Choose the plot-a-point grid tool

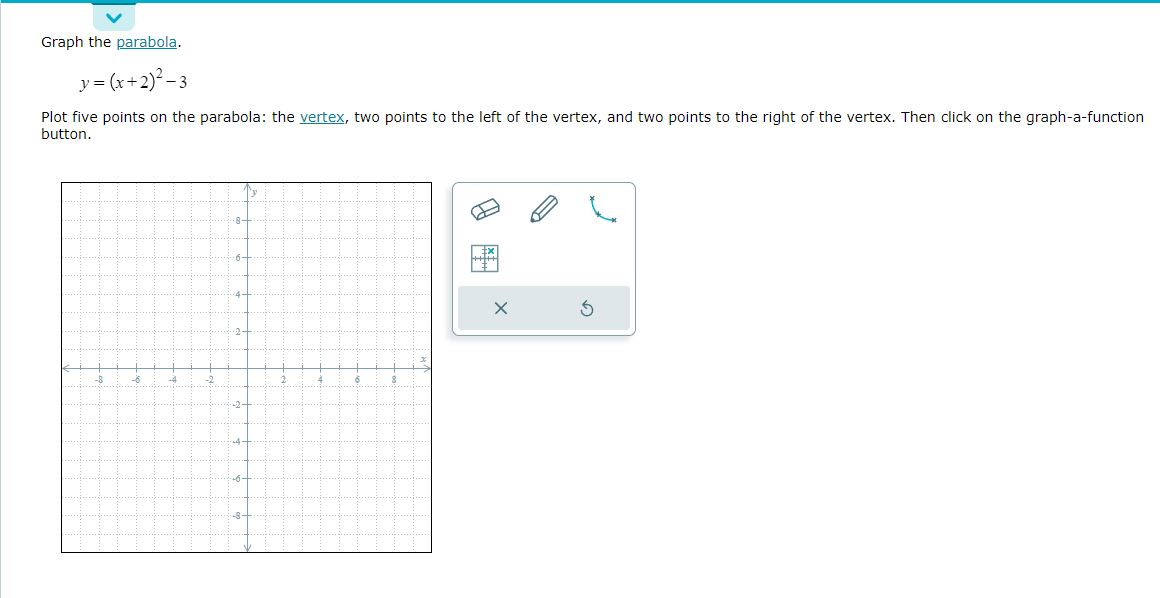pos(483,257)
